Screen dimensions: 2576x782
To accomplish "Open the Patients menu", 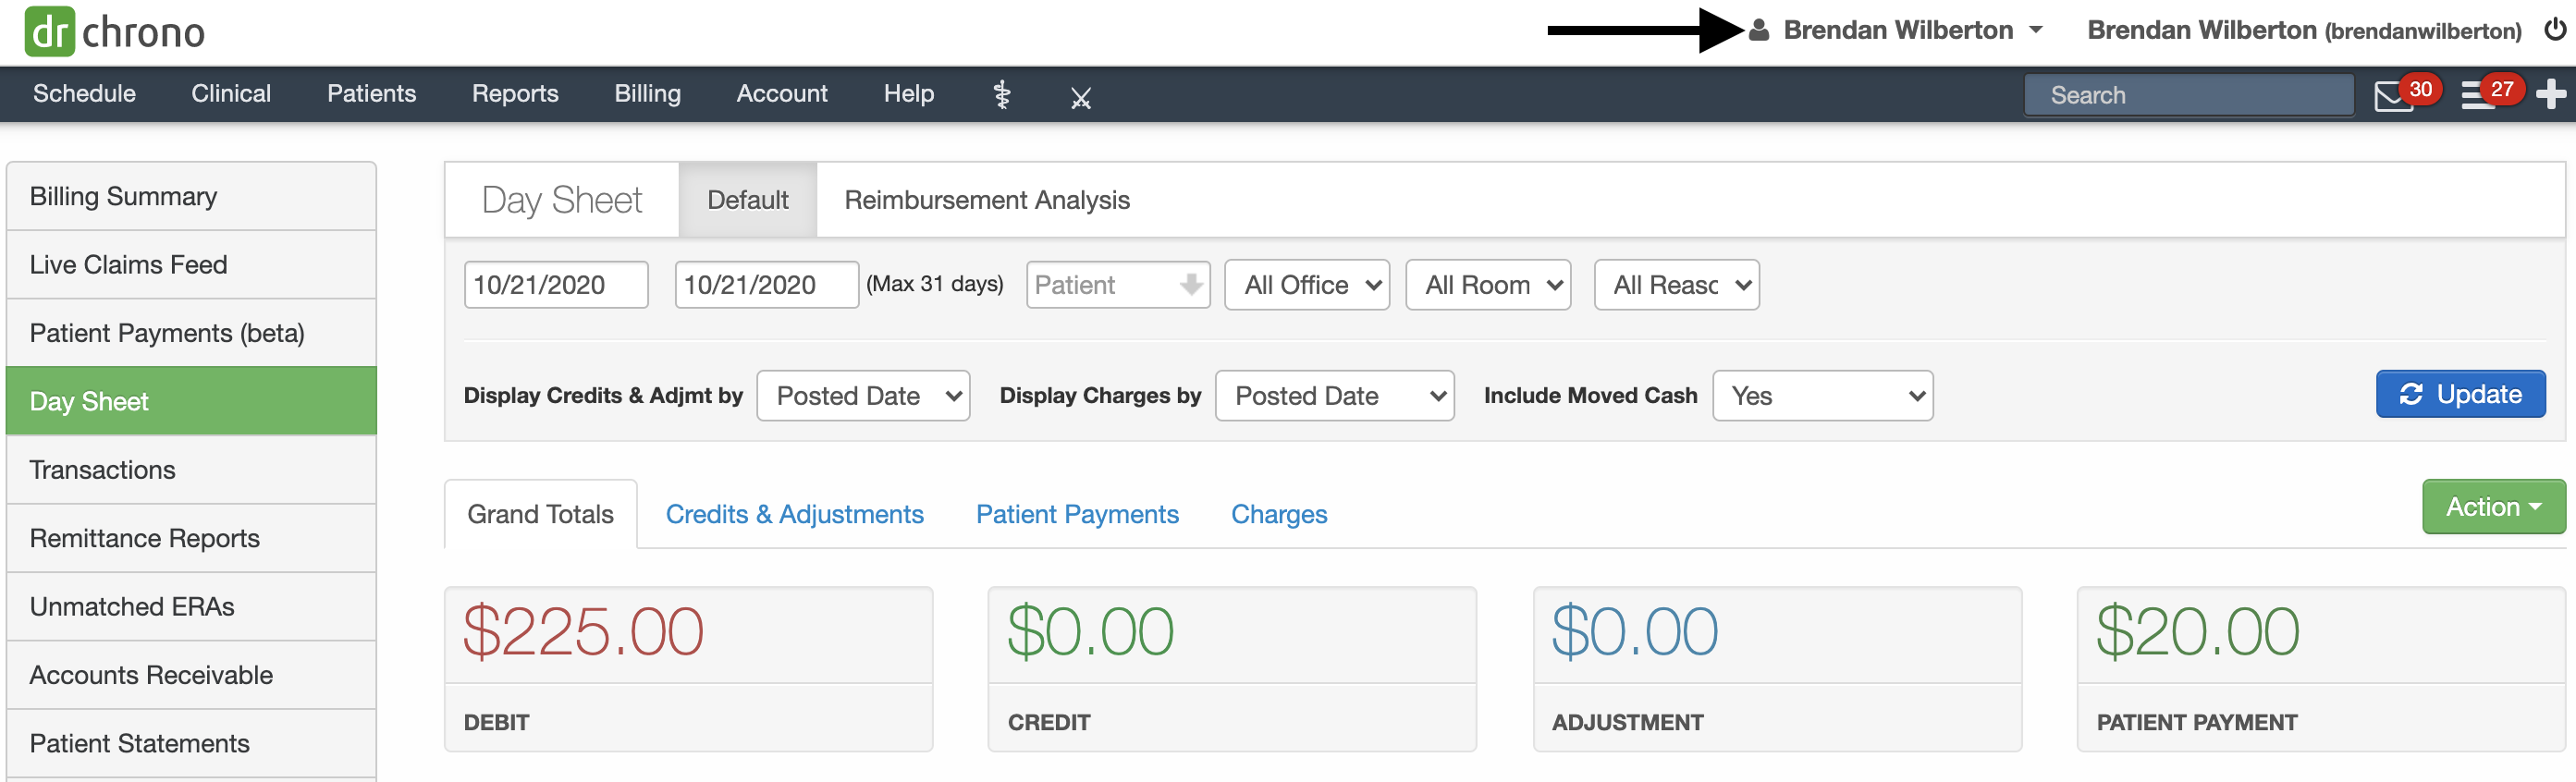I will tap(371, 94).
